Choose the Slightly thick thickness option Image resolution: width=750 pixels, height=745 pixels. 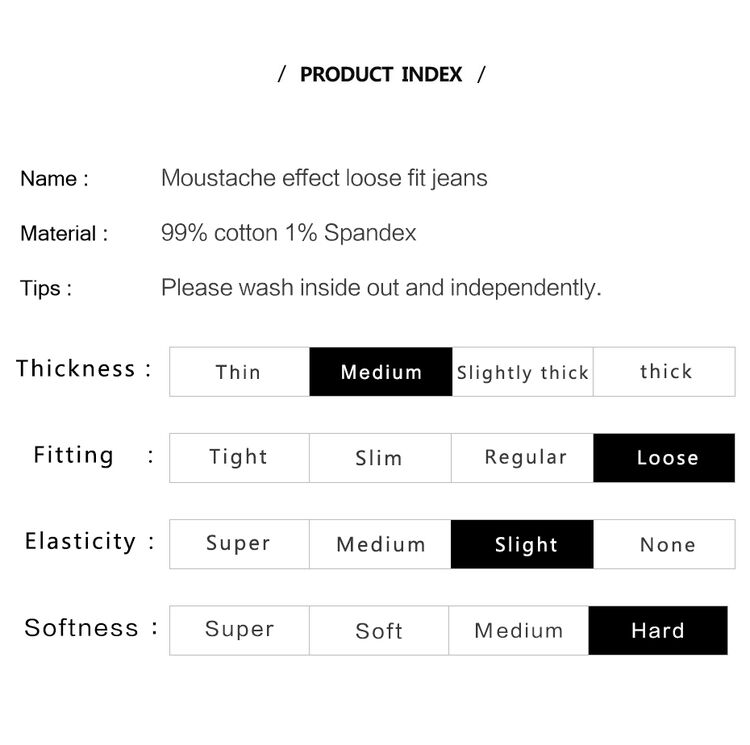click(522, 372)
